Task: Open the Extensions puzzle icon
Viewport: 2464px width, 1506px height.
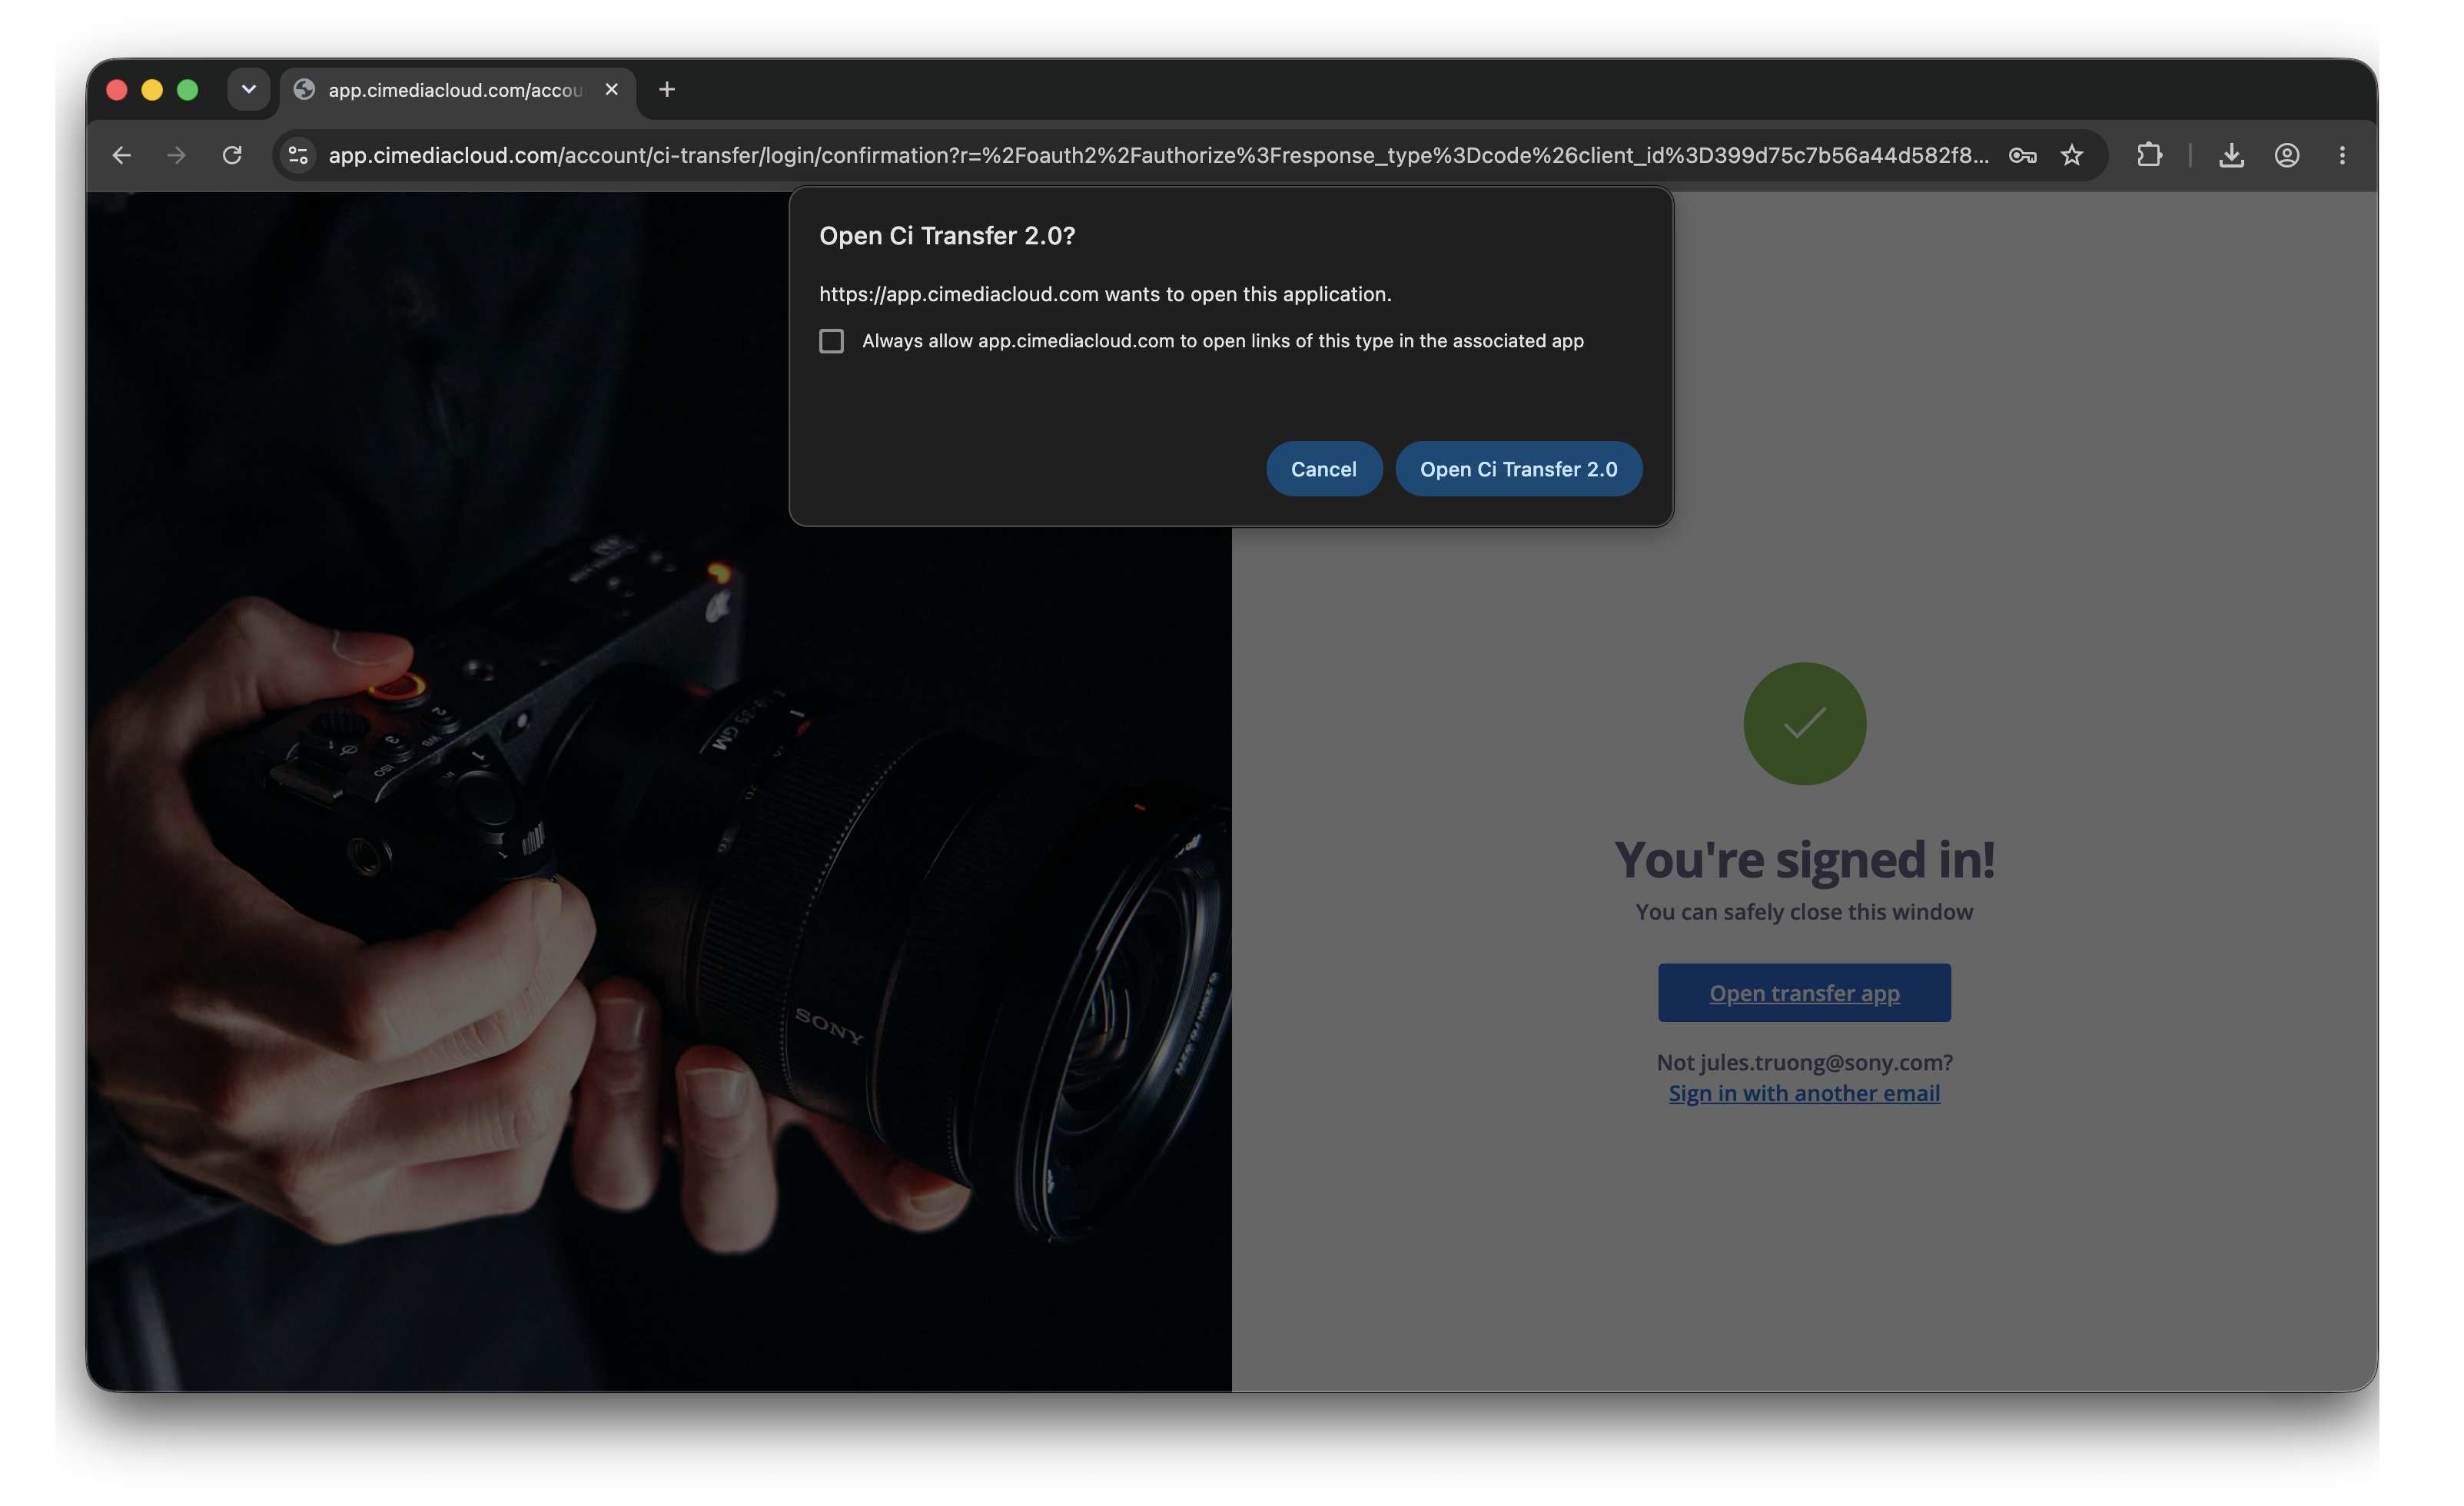Action: point(2149,156)
